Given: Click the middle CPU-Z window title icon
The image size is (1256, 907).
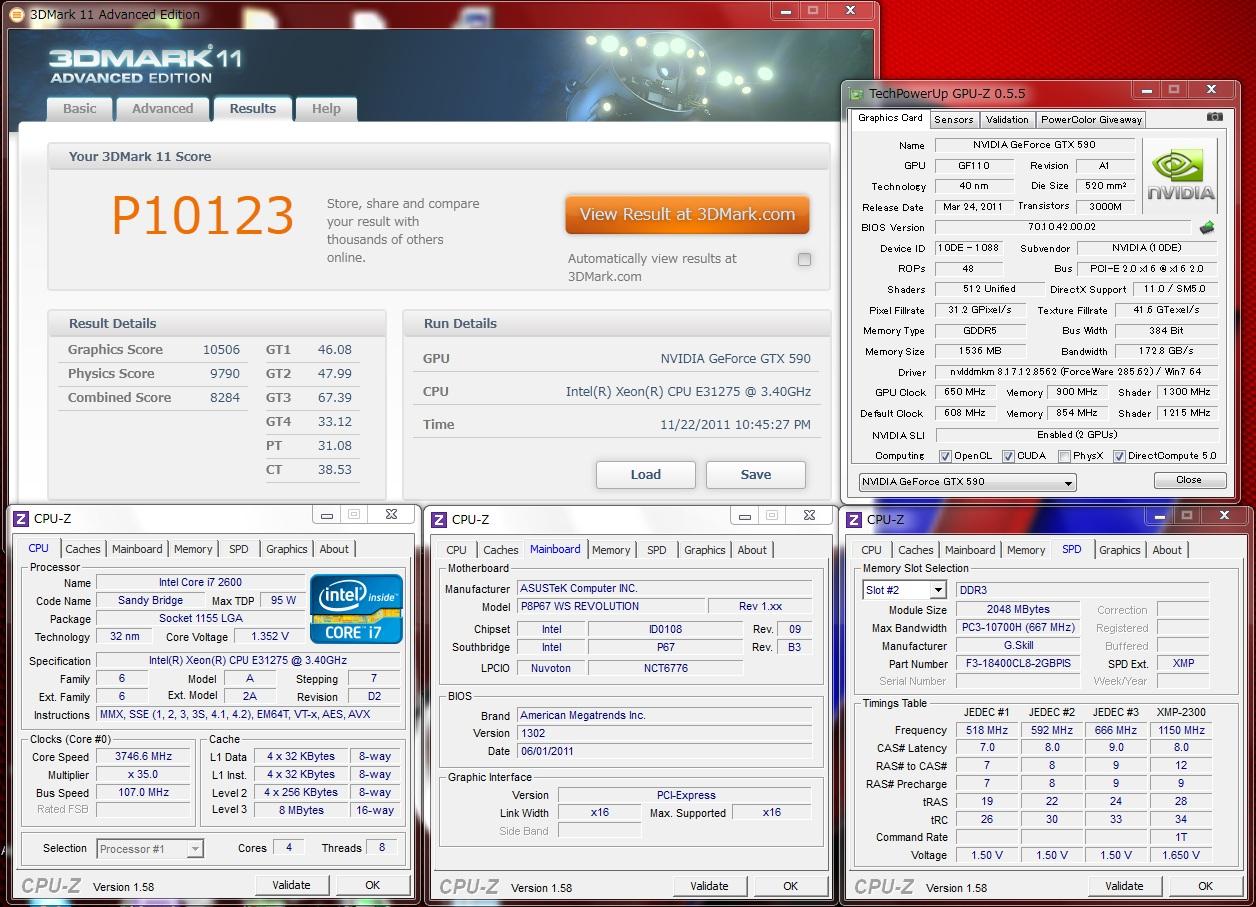Looking at the screenshot, I should pyautogui.click(x=439, y=519).
